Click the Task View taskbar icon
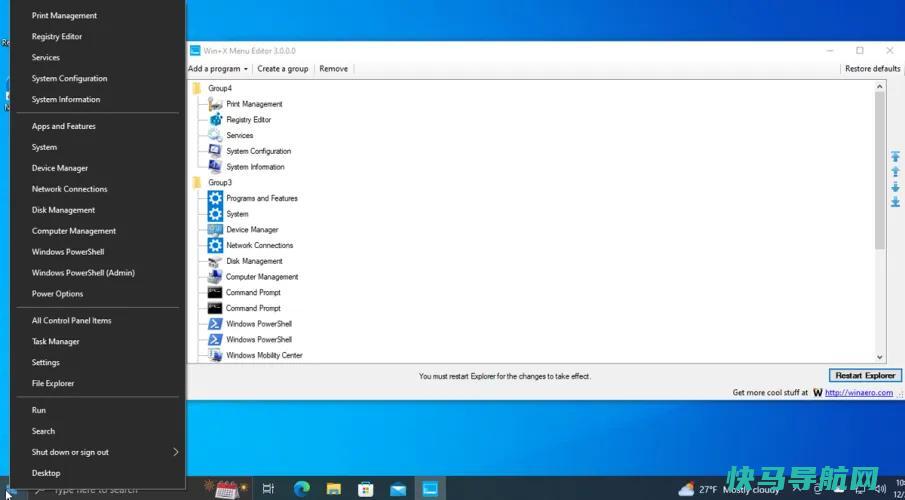This screenshot has width=905, height=500. [x=268, y=489]
